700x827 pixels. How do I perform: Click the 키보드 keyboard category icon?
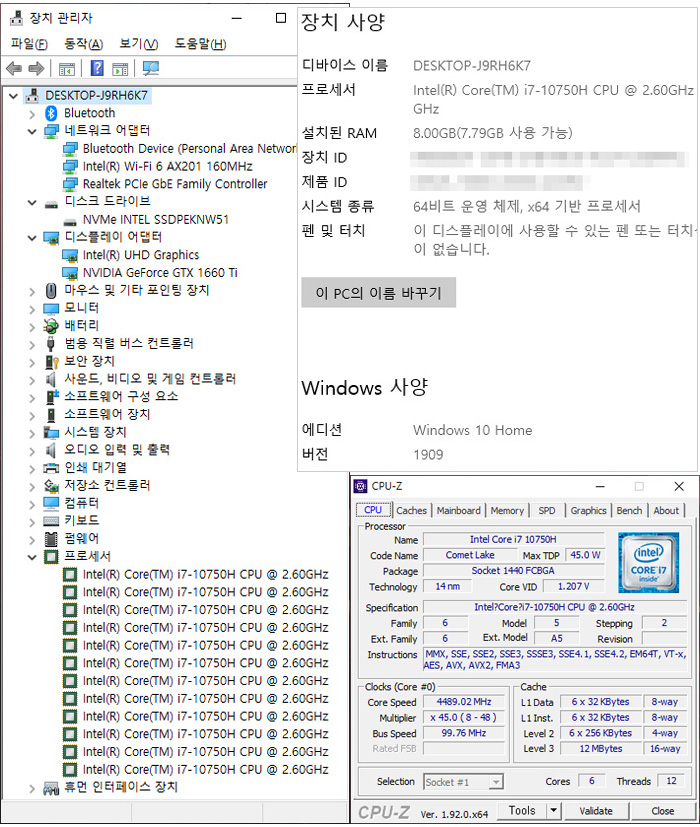51,521
